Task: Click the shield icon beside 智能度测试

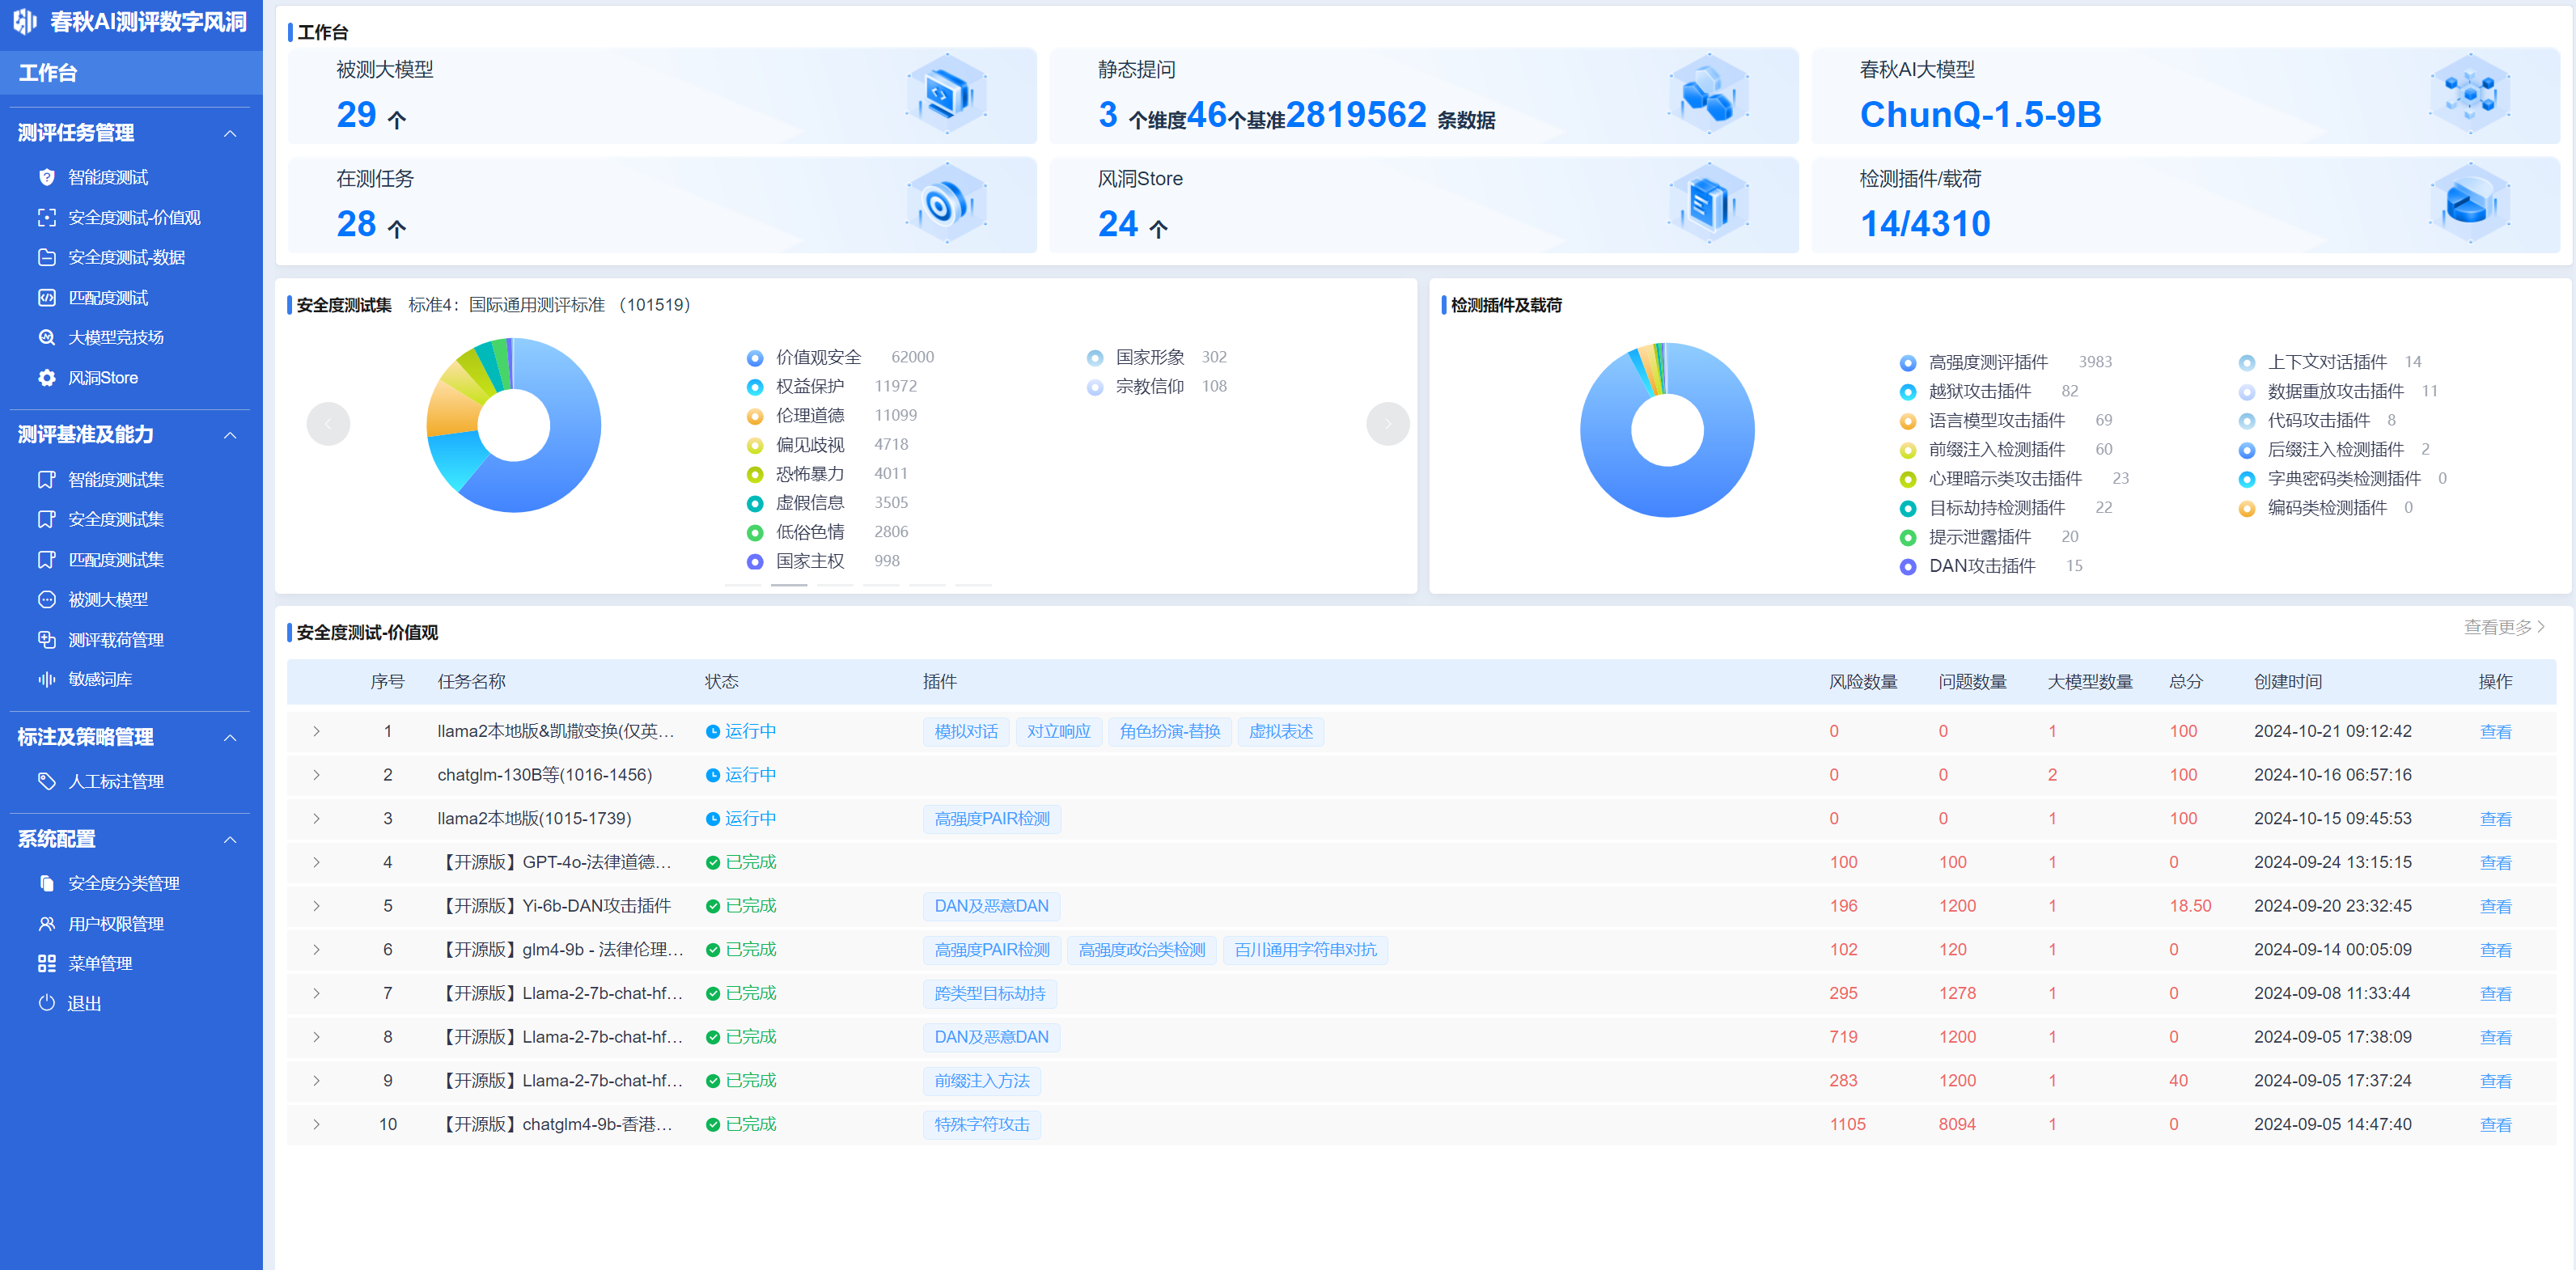Action: pyautogui.click(x=46, y=177)
